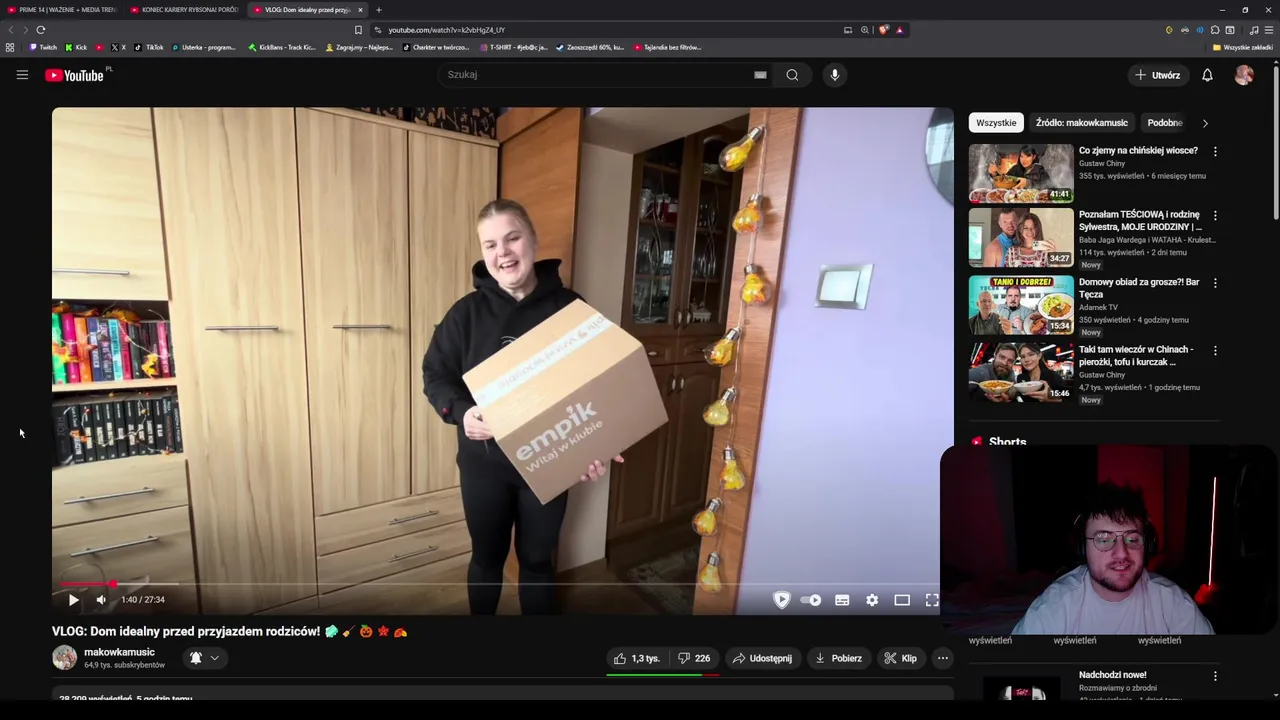Open the Wszystkie zakładki bookmarks folder

tap(1242, 47)
